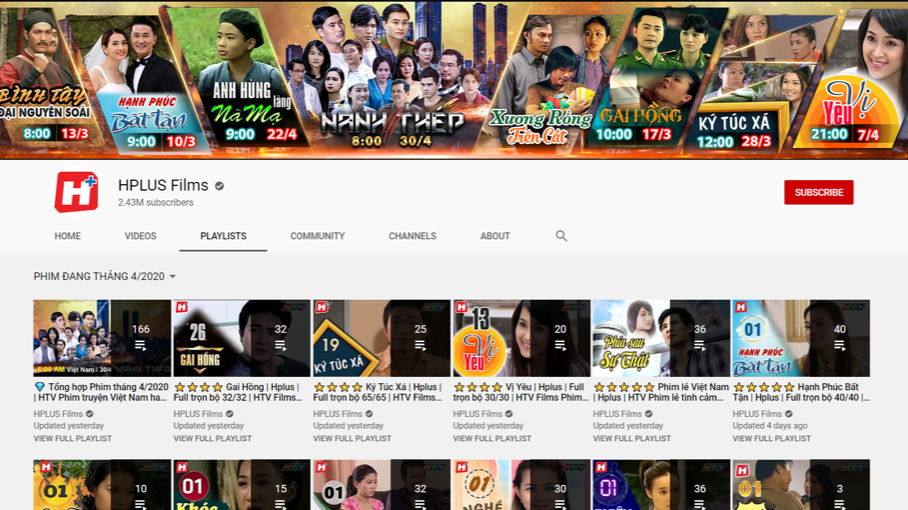Click the playlist queue icon on Hạnh Phúc Bất Tận thumbnail

pos(840,346)
